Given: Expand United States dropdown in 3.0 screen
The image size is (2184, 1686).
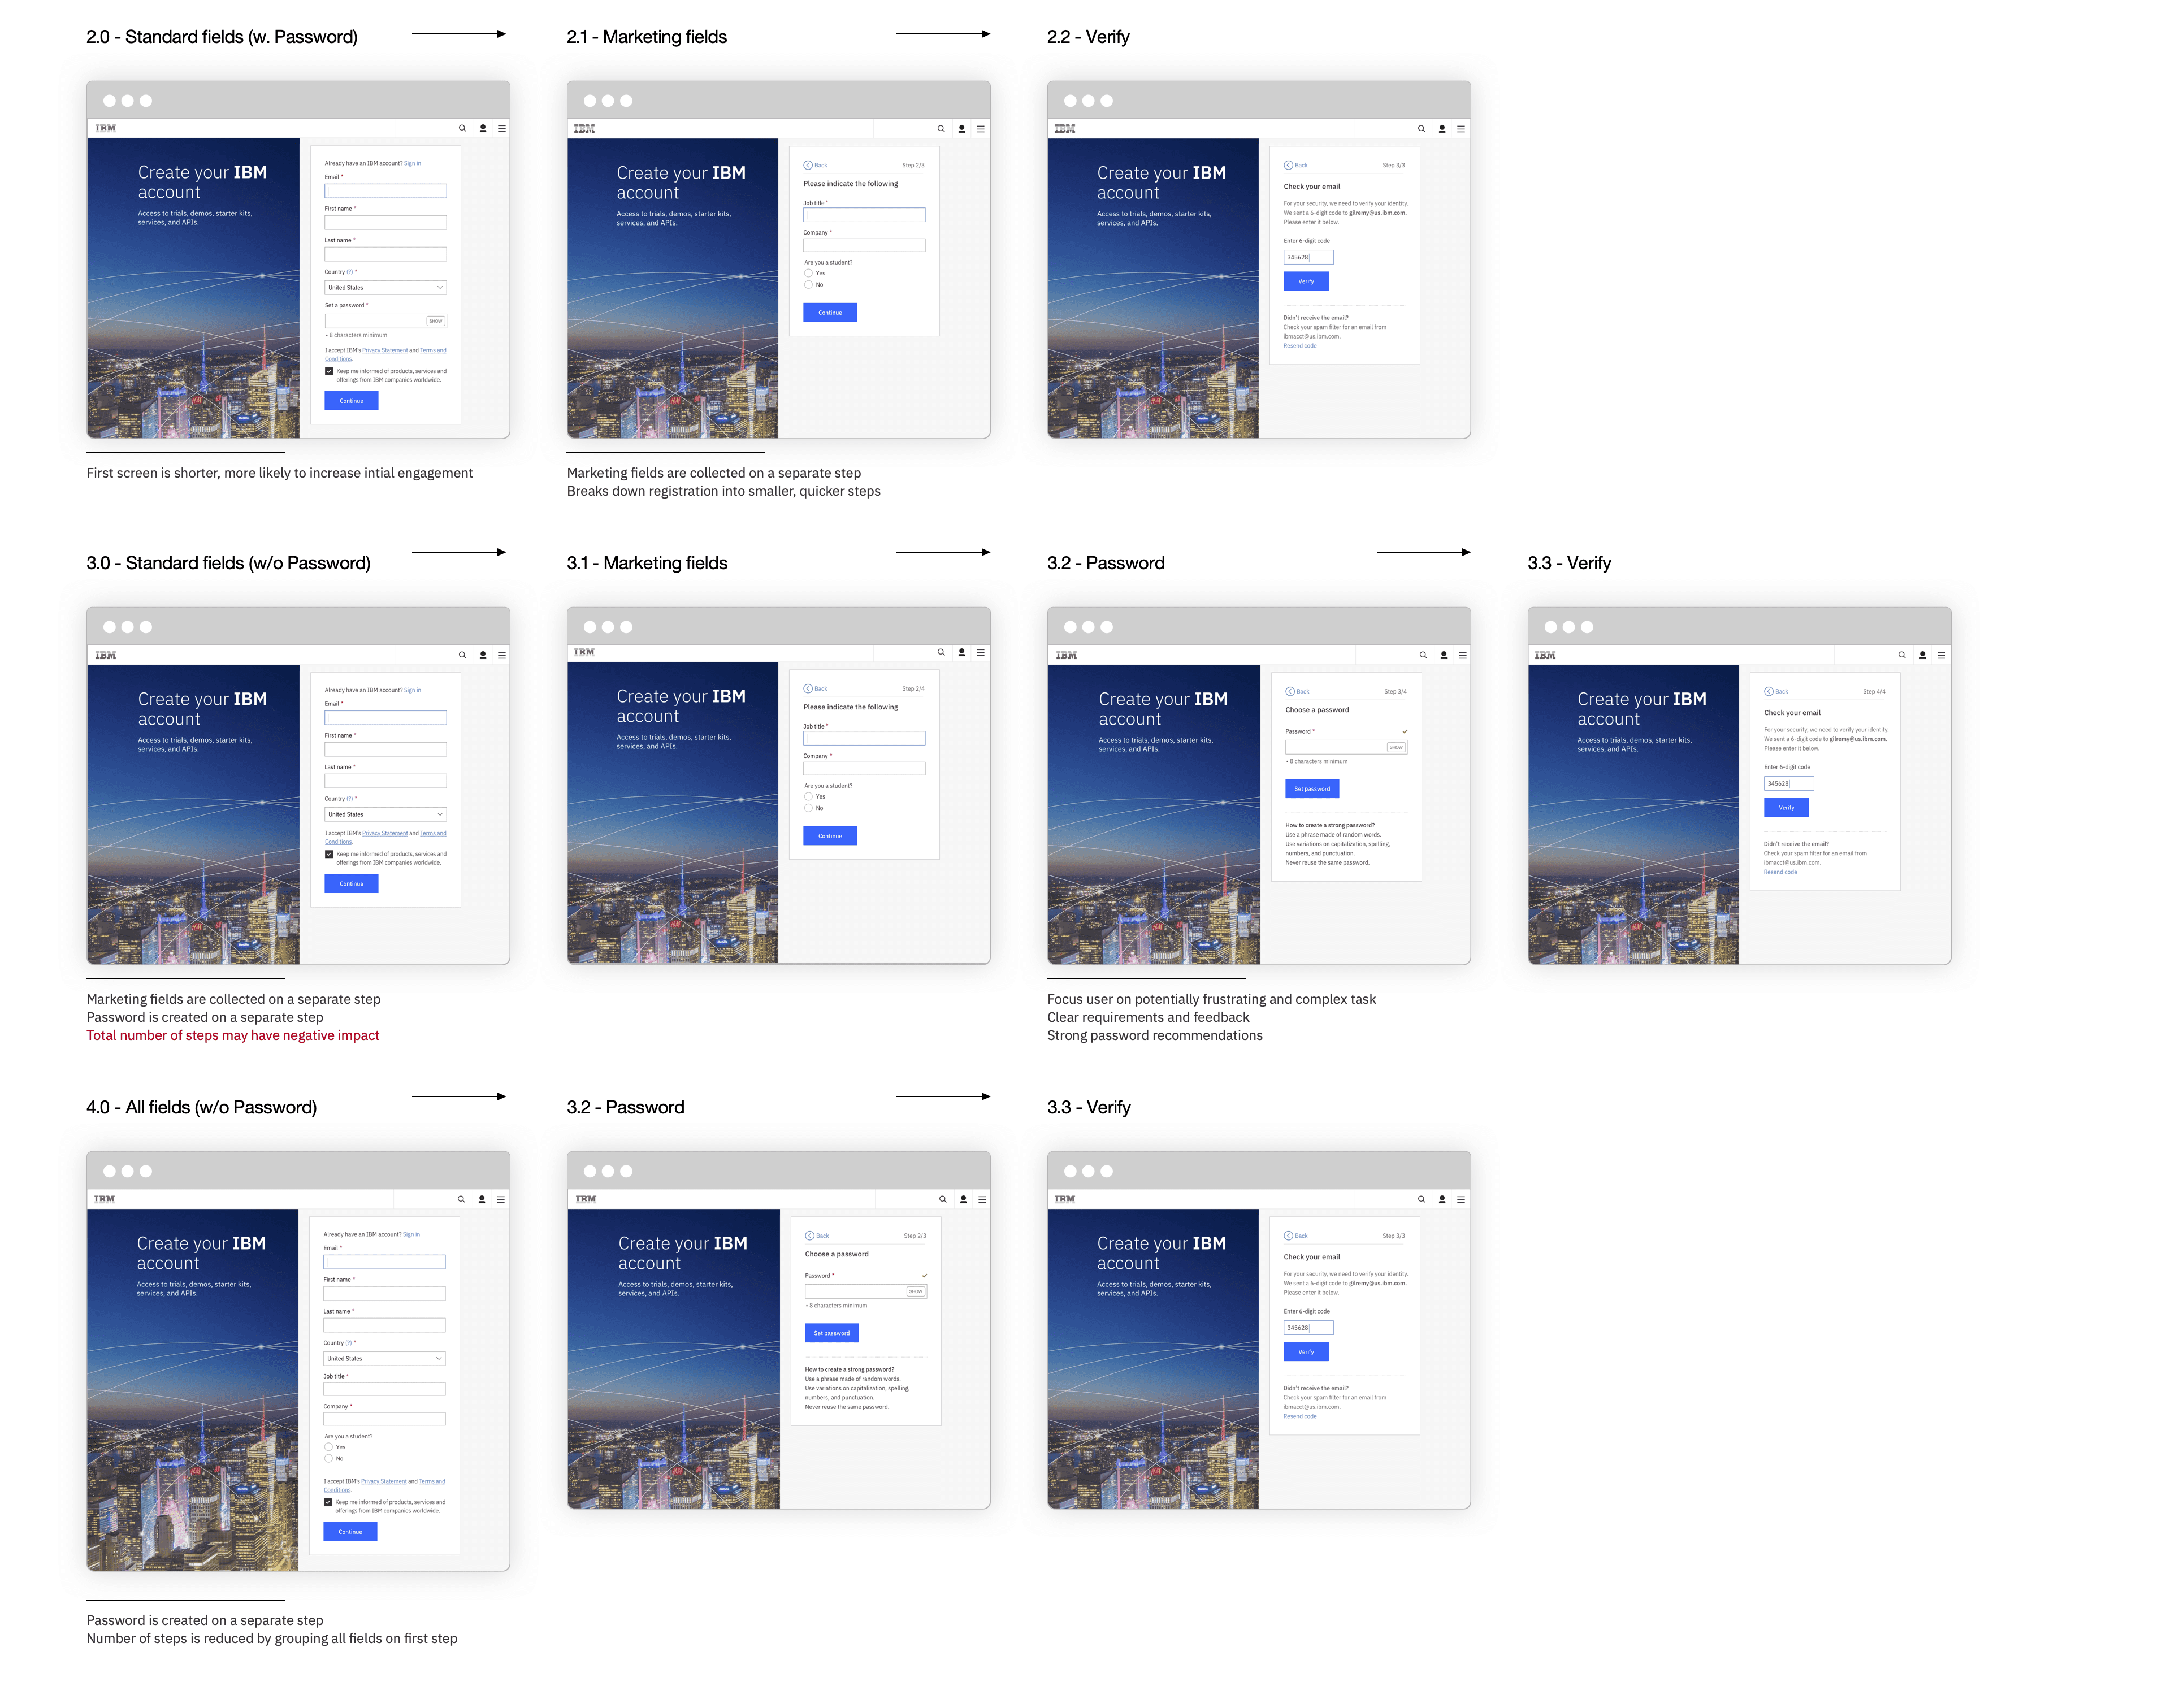Looking at the screenshot, I should coord(385,814).
